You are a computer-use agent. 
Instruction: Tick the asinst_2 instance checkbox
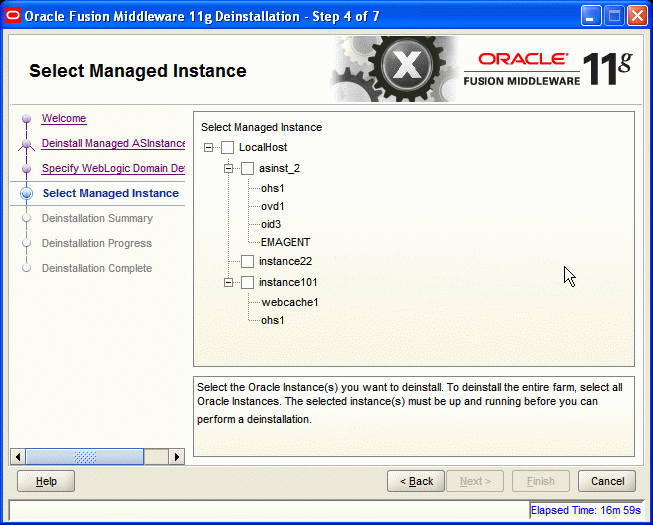247,169
